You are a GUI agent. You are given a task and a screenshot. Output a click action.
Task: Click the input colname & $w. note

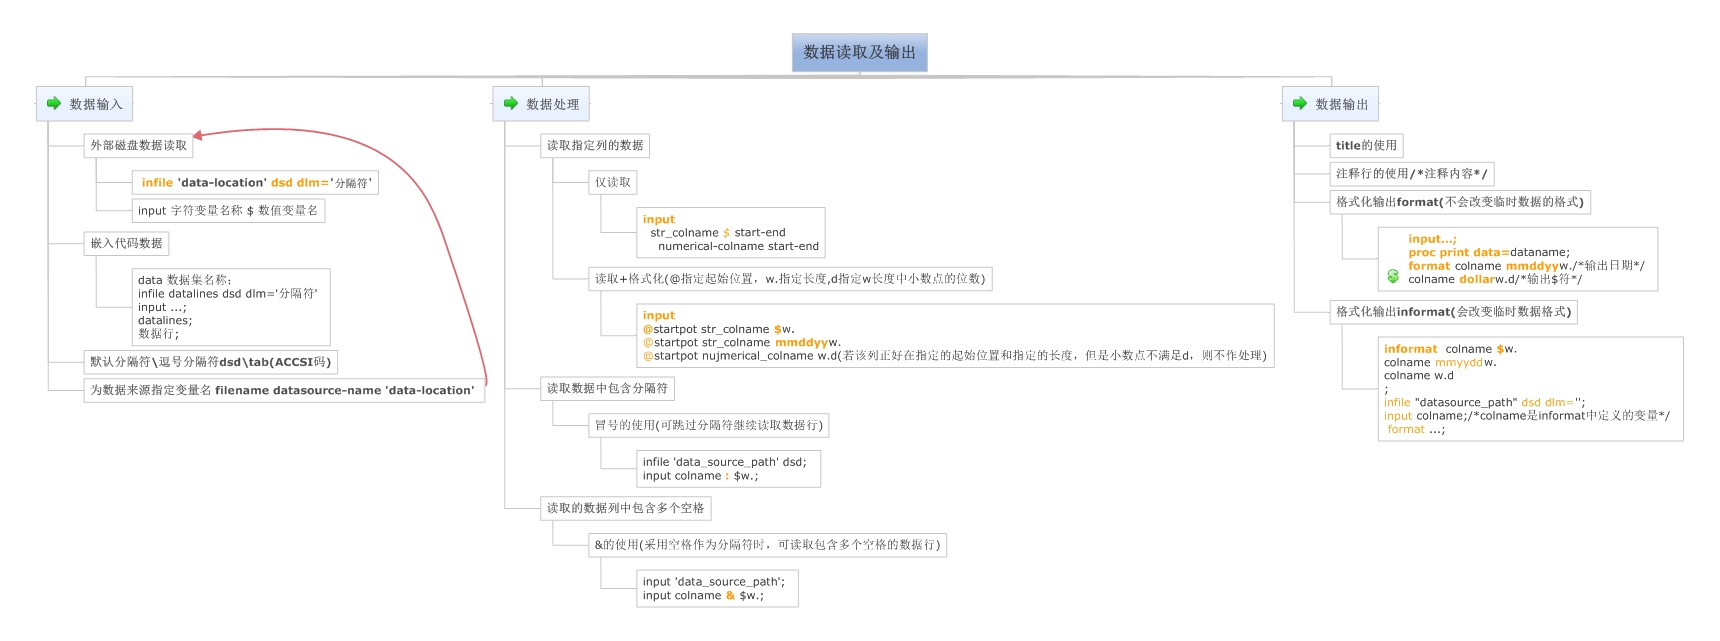(x=718, y=589)
